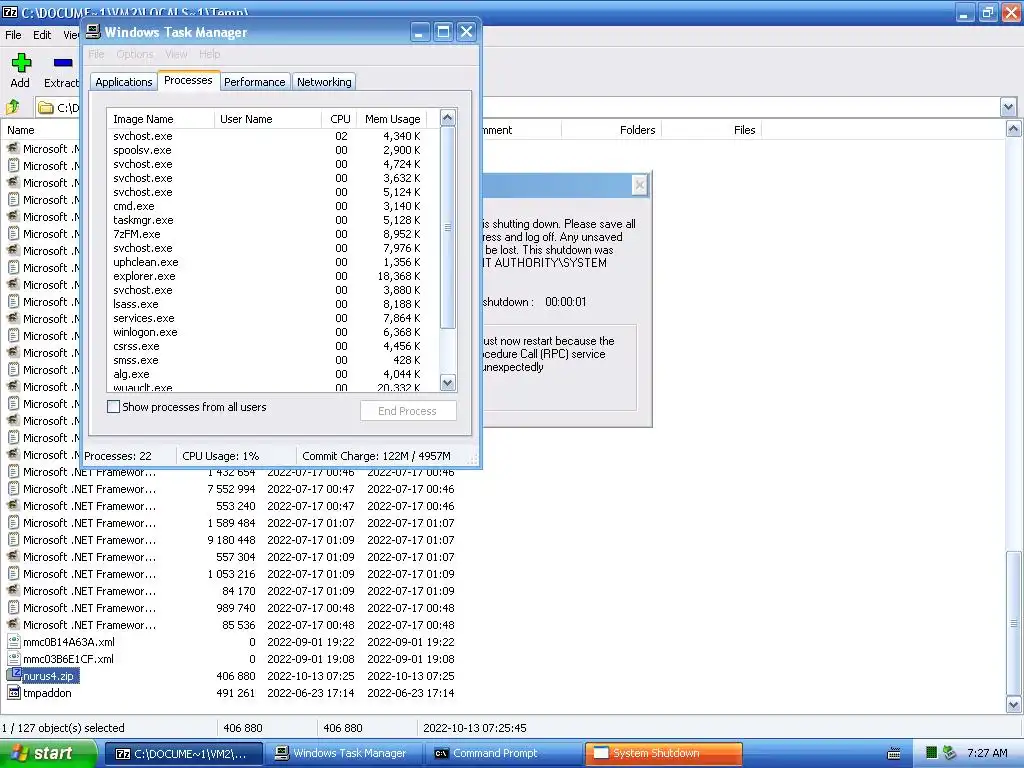Click the blue Extract icon in 7-Zip
The width and height of the screenshot is (1024, 768).
(63, 63)
